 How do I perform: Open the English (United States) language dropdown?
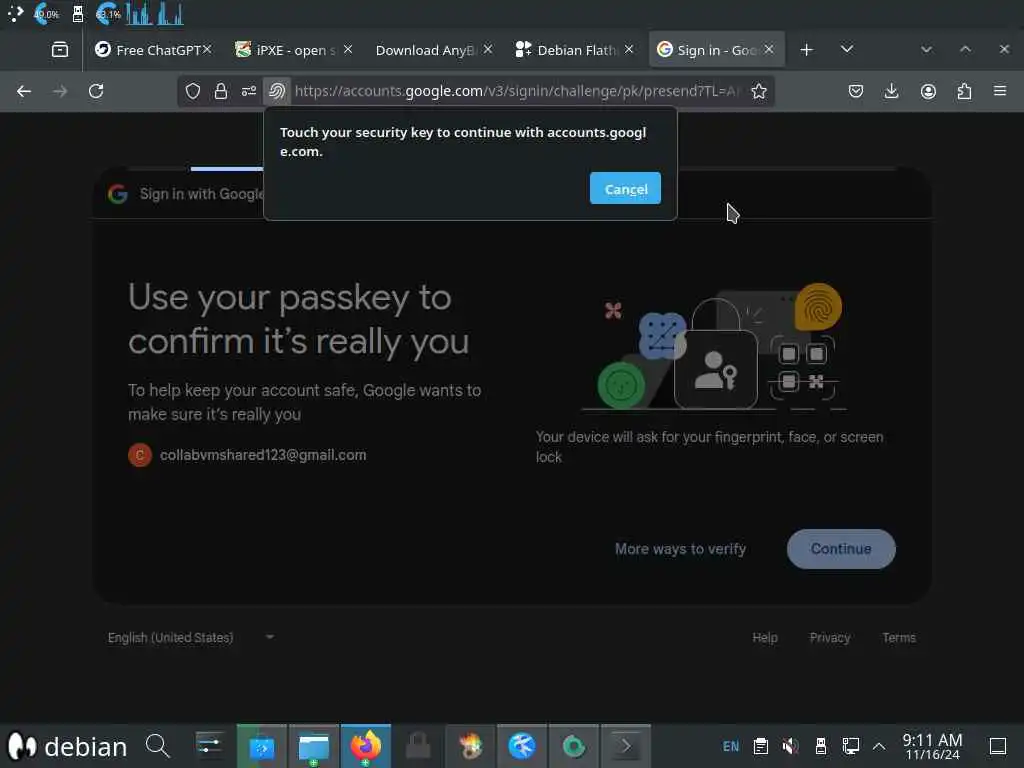pyautogui.click(x=191, y=637)
